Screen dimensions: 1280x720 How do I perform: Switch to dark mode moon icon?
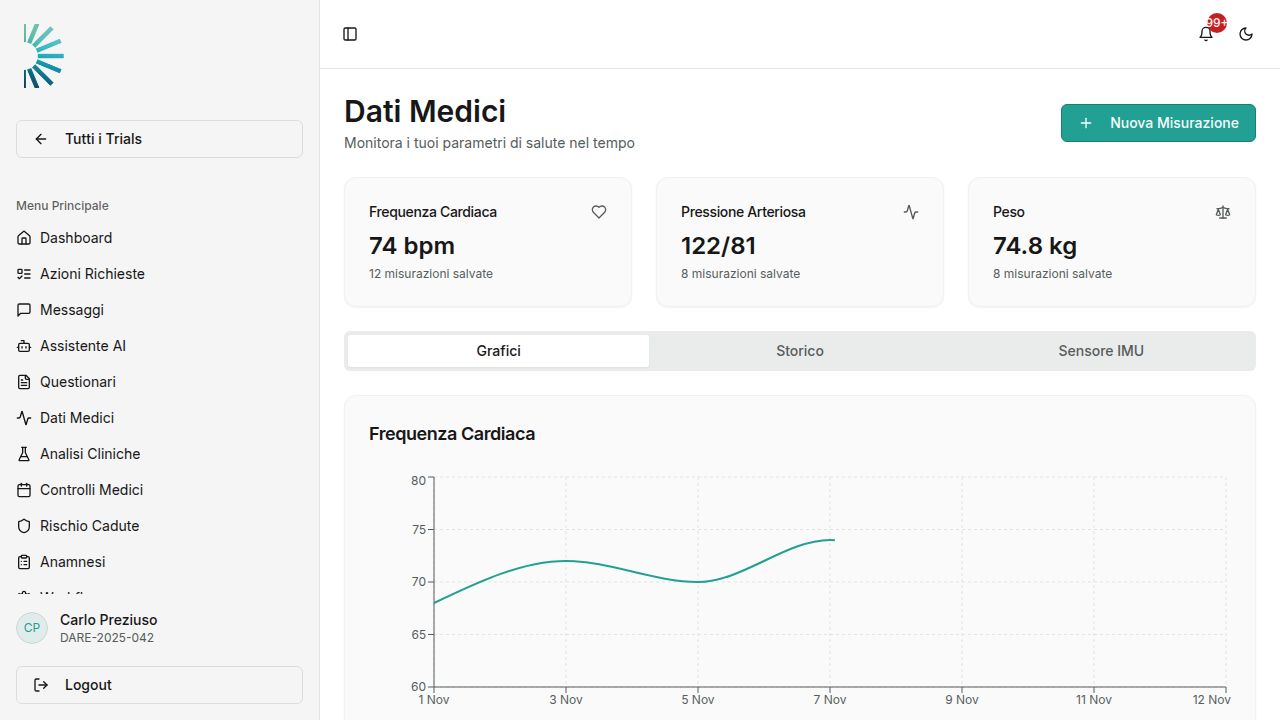1246,34
